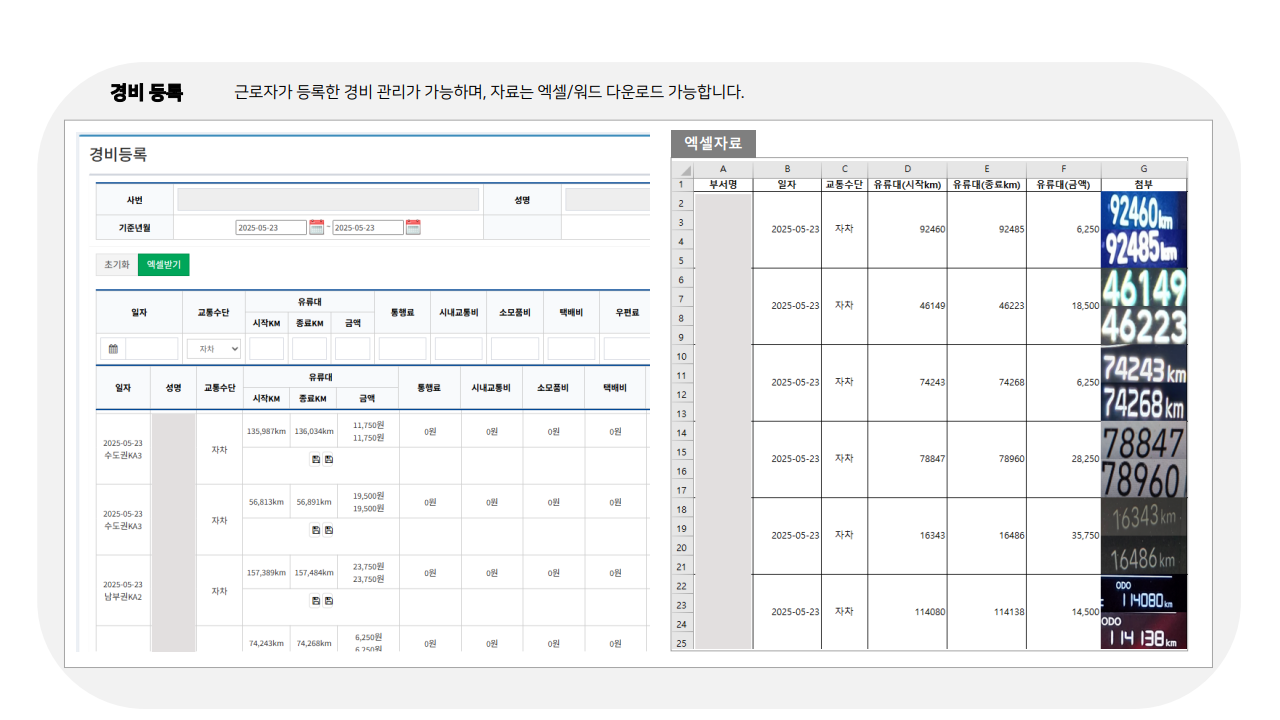This screenshot has width=1280, height=720.
Task: Select the 첨부 column header G
Action: point(1143,168)
